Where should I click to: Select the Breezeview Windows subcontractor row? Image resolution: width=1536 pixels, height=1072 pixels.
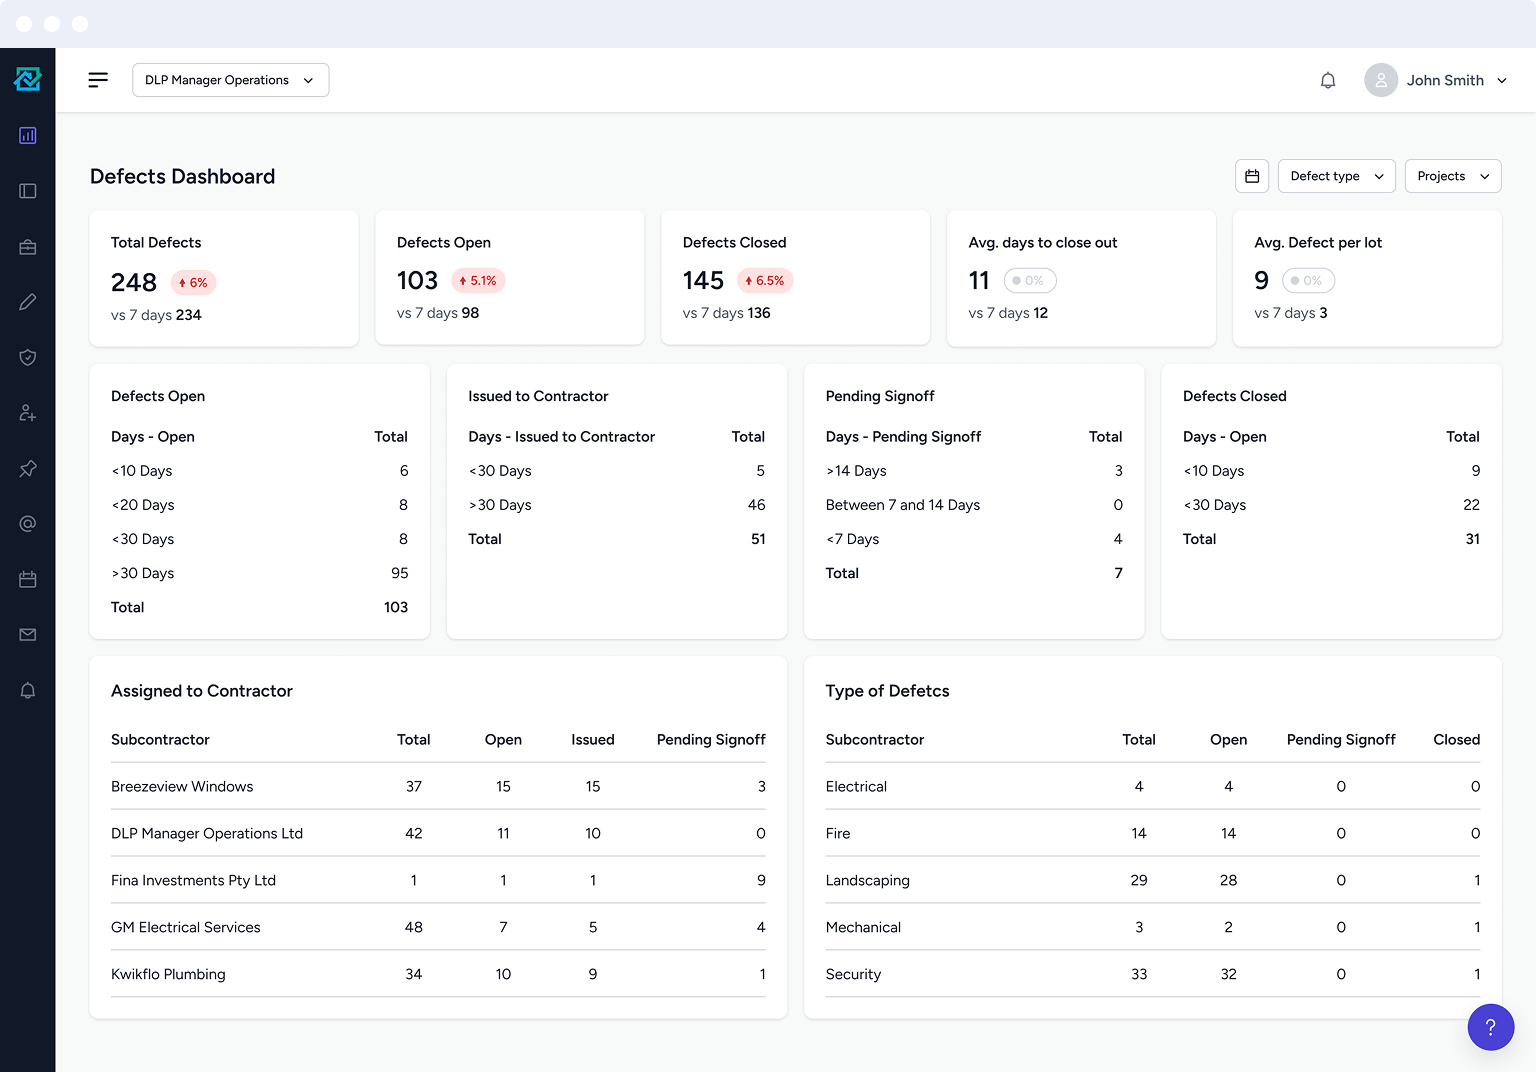click(x=182, y=786)
